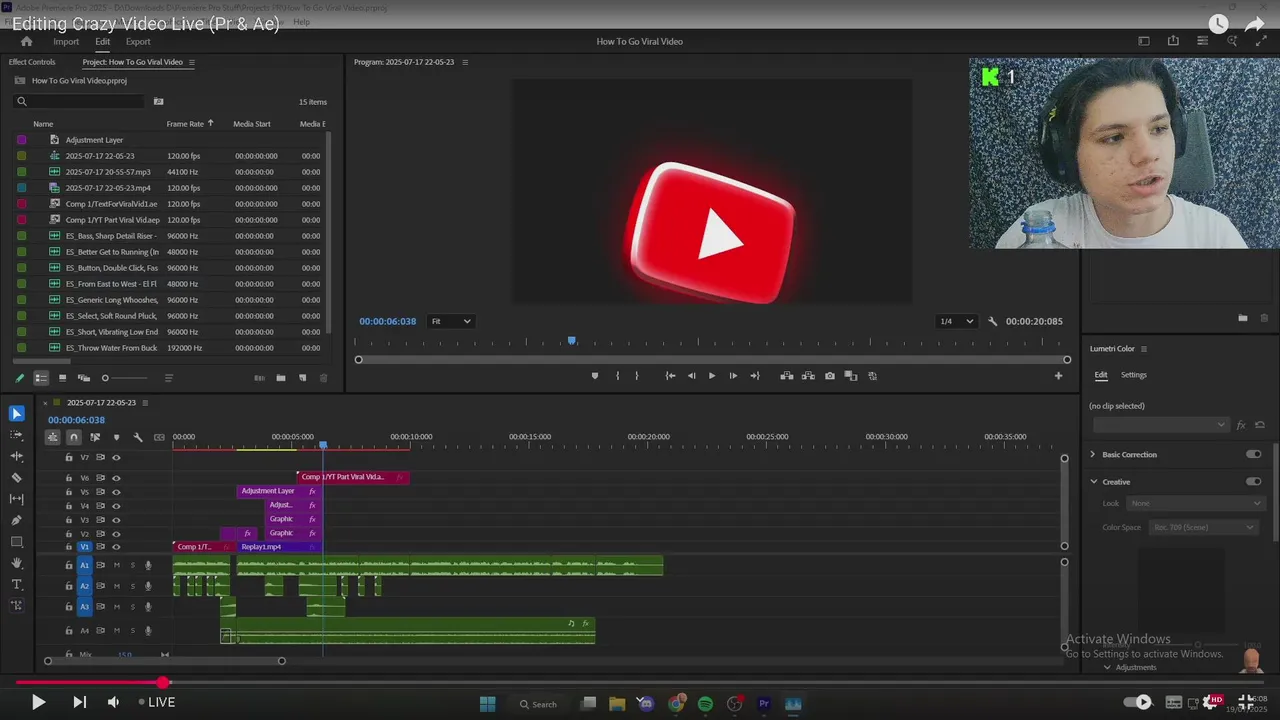
Task: Open the Effect Controls panel tab
Action: click(32, 62)
